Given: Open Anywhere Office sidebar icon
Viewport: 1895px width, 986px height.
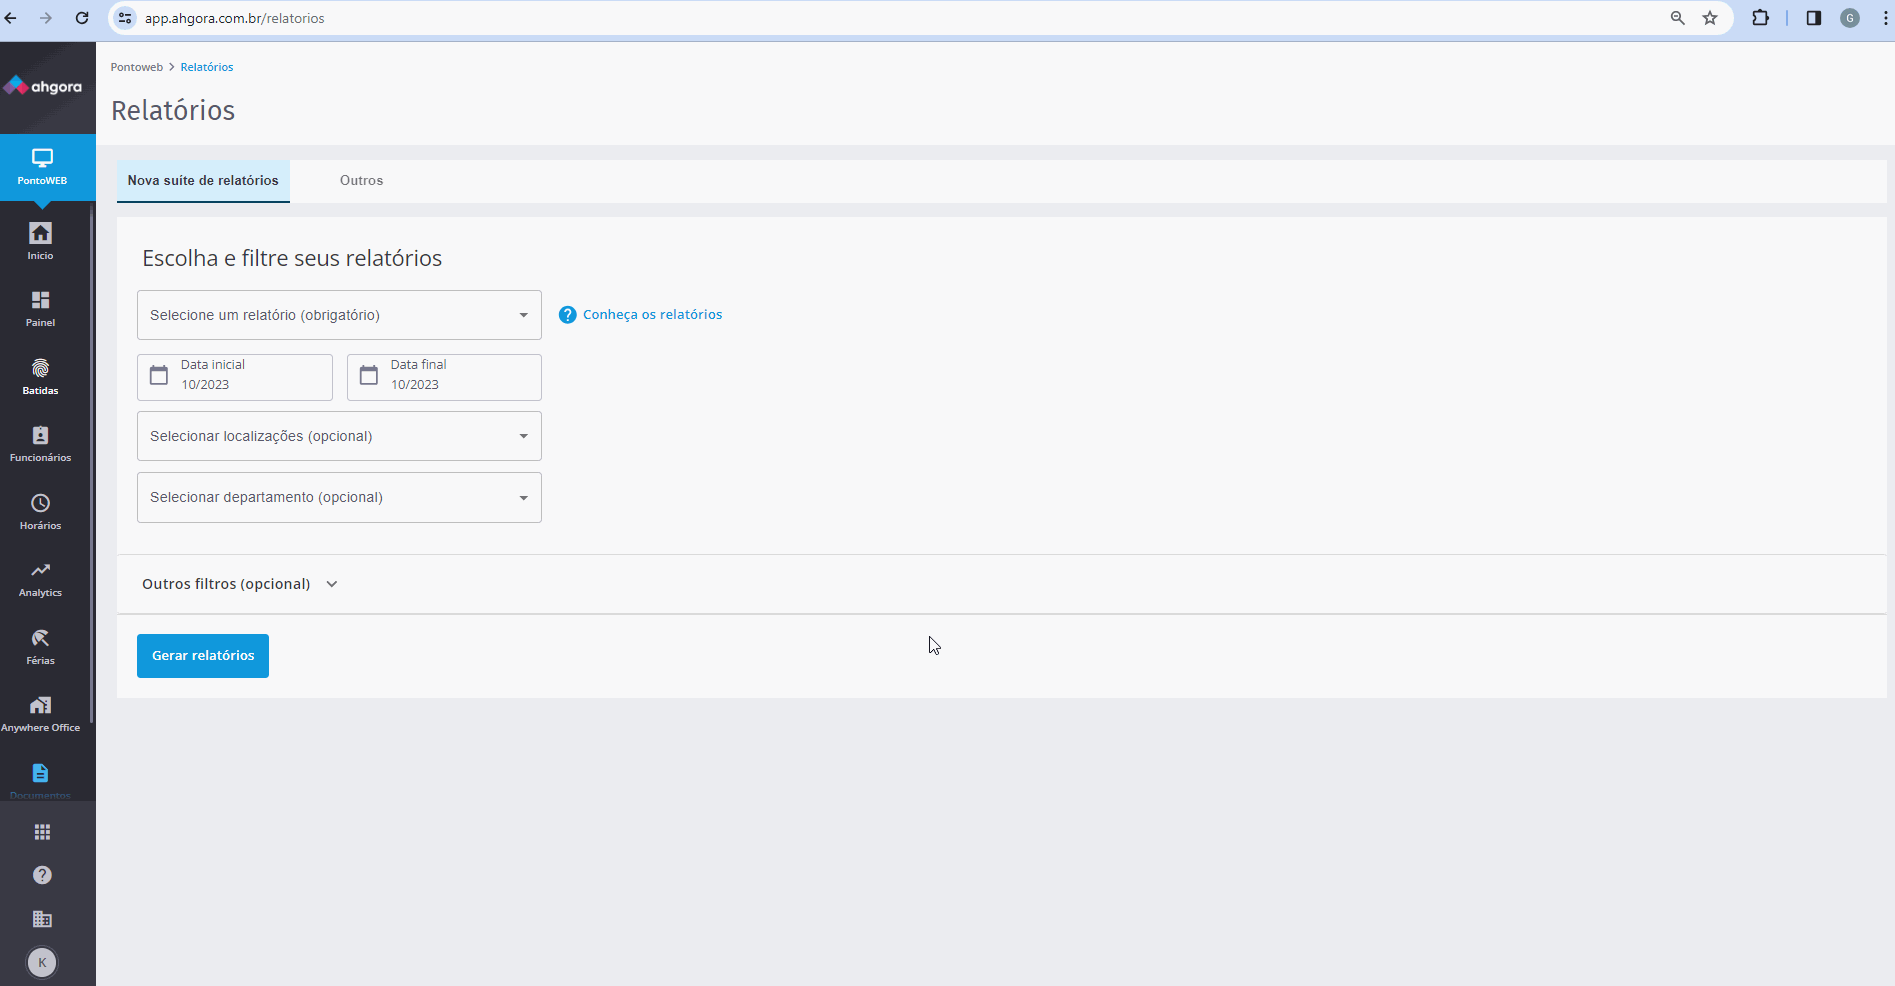Looking at the screenshot, I should pos(40,713).
